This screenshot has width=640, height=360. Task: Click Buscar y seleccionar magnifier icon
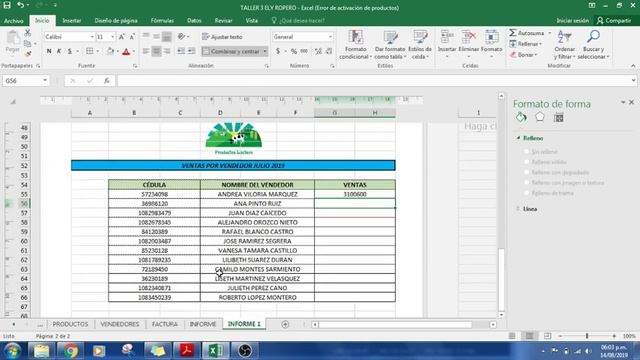click(593, 37)
